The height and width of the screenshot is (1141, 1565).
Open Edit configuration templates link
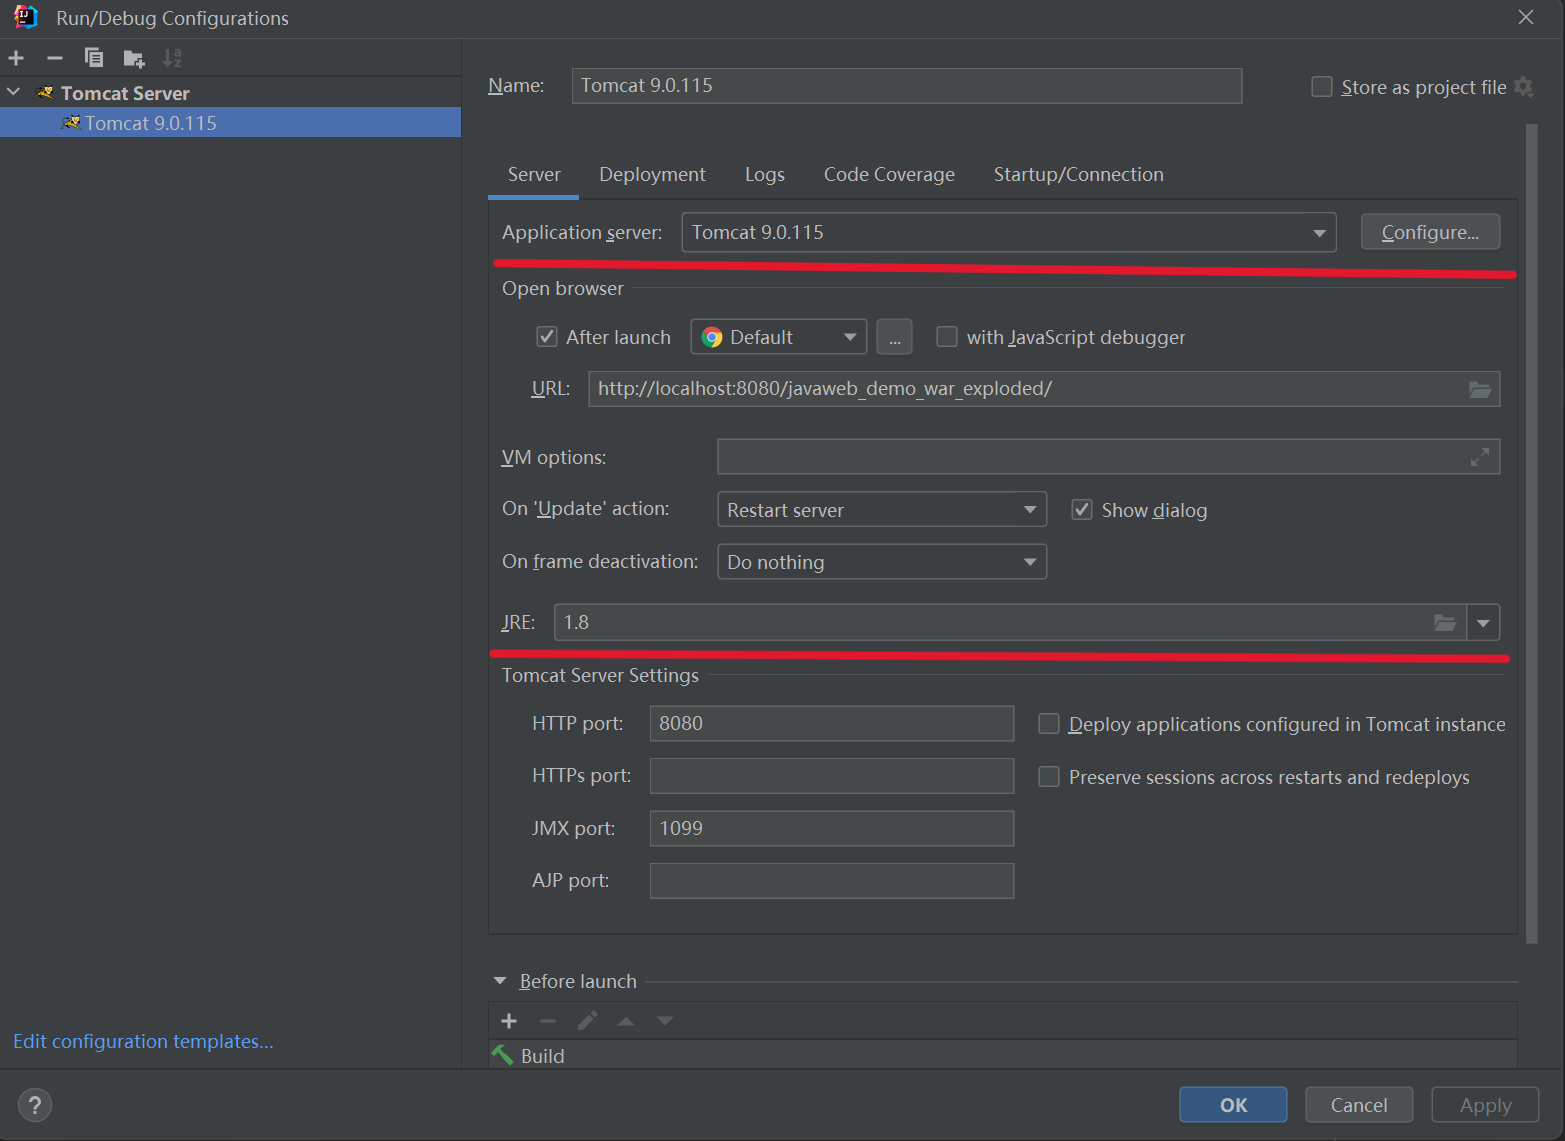click(x=143, y=1041)
